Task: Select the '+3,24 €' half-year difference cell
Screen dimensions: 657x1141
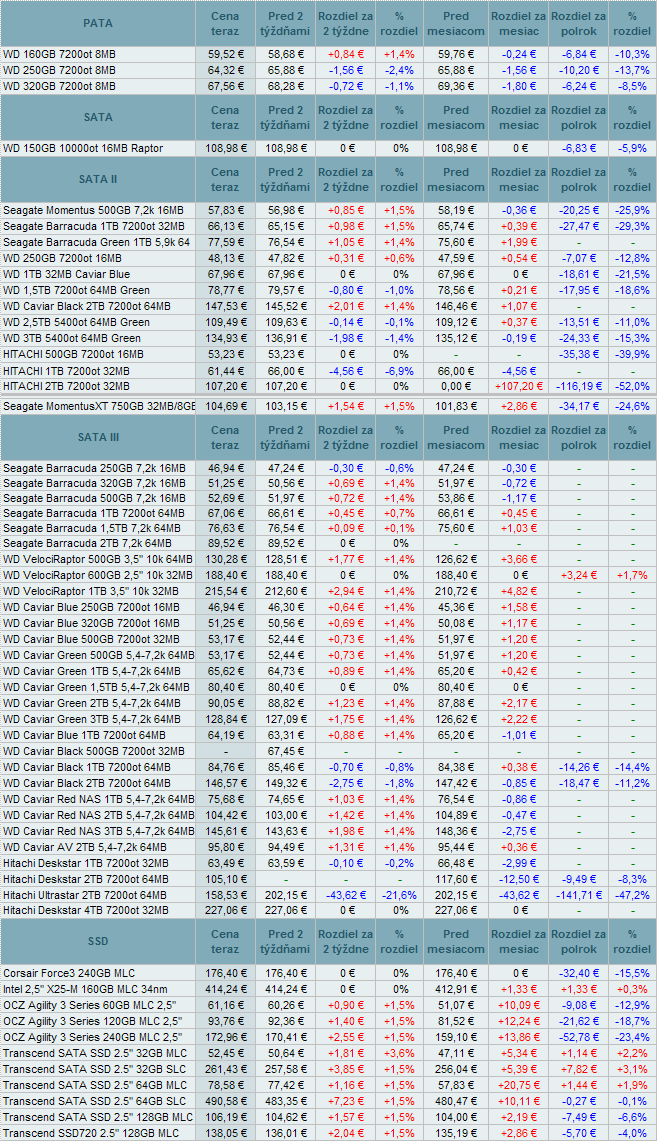Action: (578, 575)
